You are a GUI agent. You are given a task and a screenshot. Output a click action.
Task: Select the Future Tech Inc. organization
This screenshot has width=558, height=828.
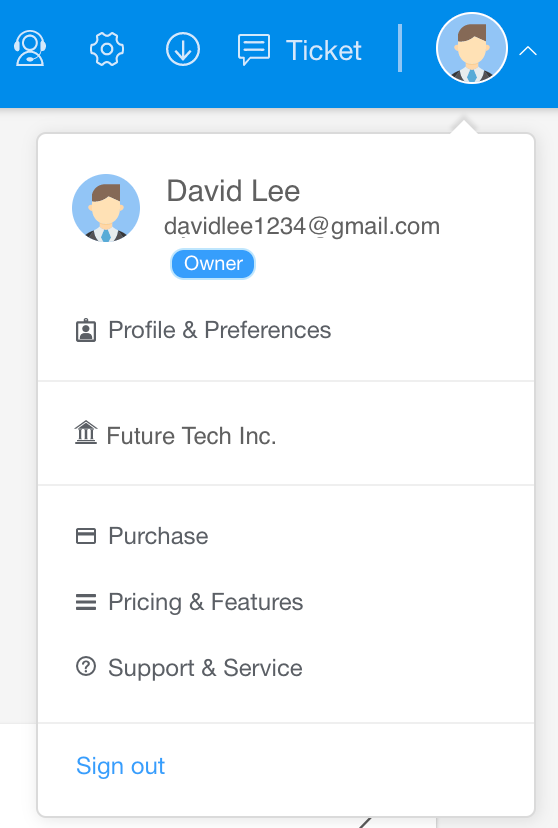191,436
